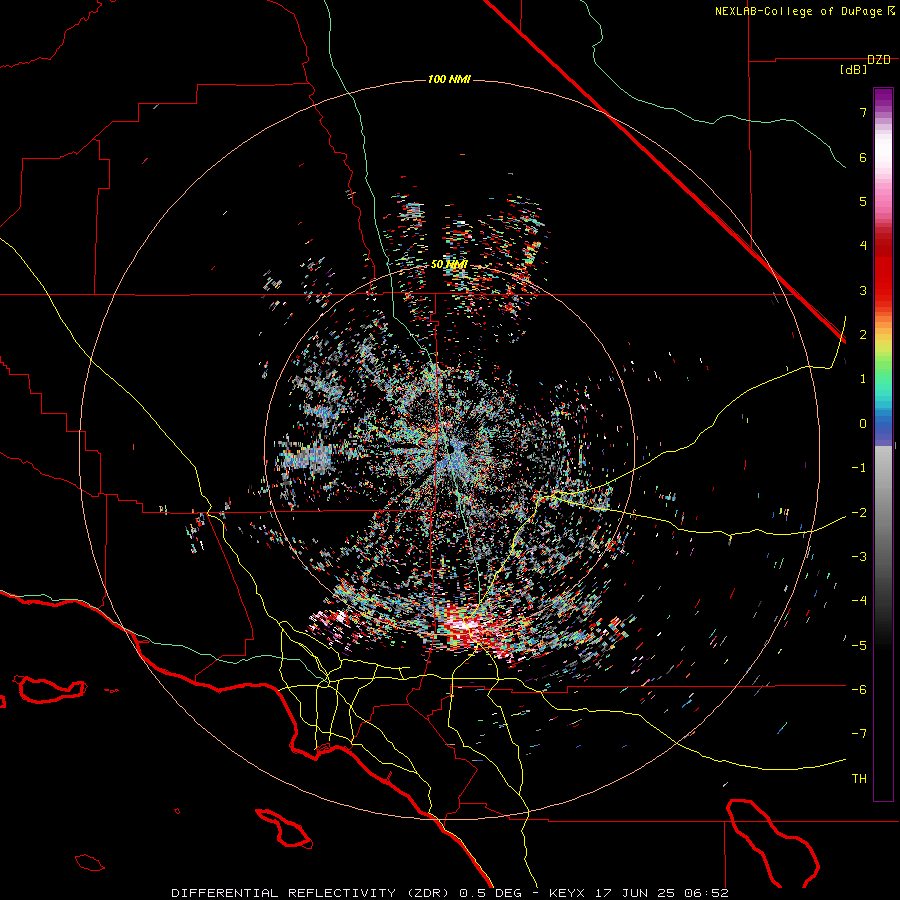The width and height of the screenshot is (900, 900).
Task: Click the DIFFERENTIAL REFLECTIVITY (ZDR) caption text
Action: (x=313, y=893)
